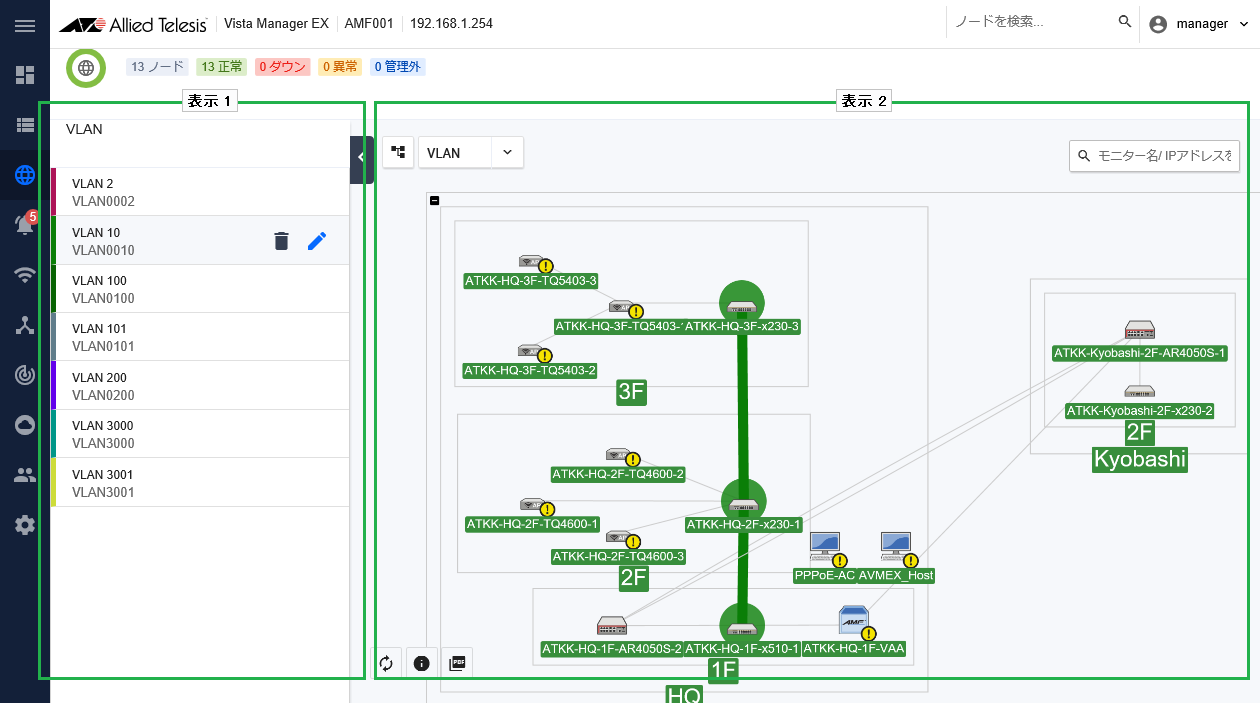Screen dimensions: 1260x703
Task: Open the cloud sidebar icon
Action: (25, 425)
